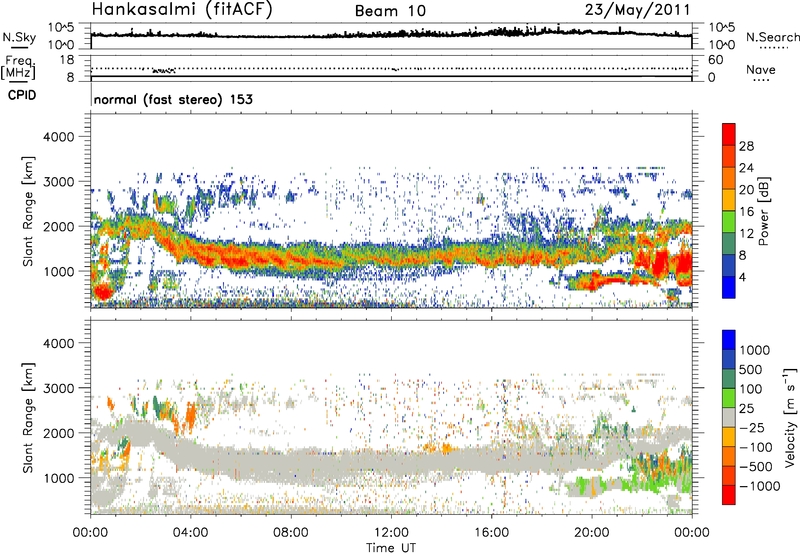This screenshot has width=800, height=554.
Task: Click '04:00' on the time axis
Action: pyautogui.click(x=191, y=533)
